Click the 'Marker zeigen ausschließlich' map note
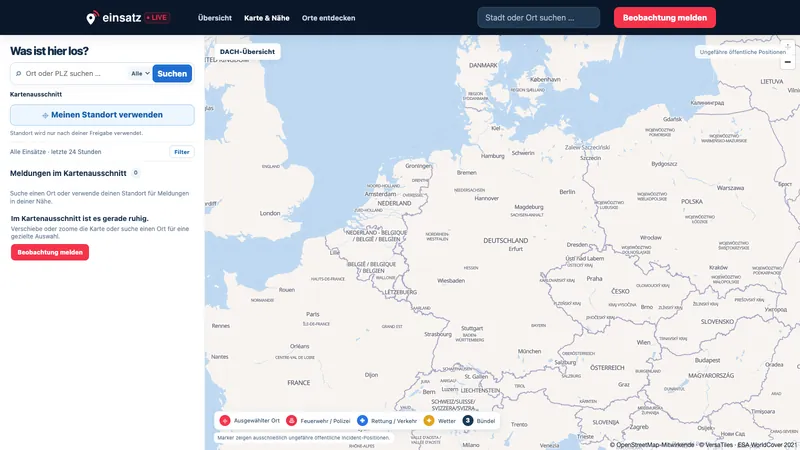The height and width of the screenshot is (450, 800). 304,438
